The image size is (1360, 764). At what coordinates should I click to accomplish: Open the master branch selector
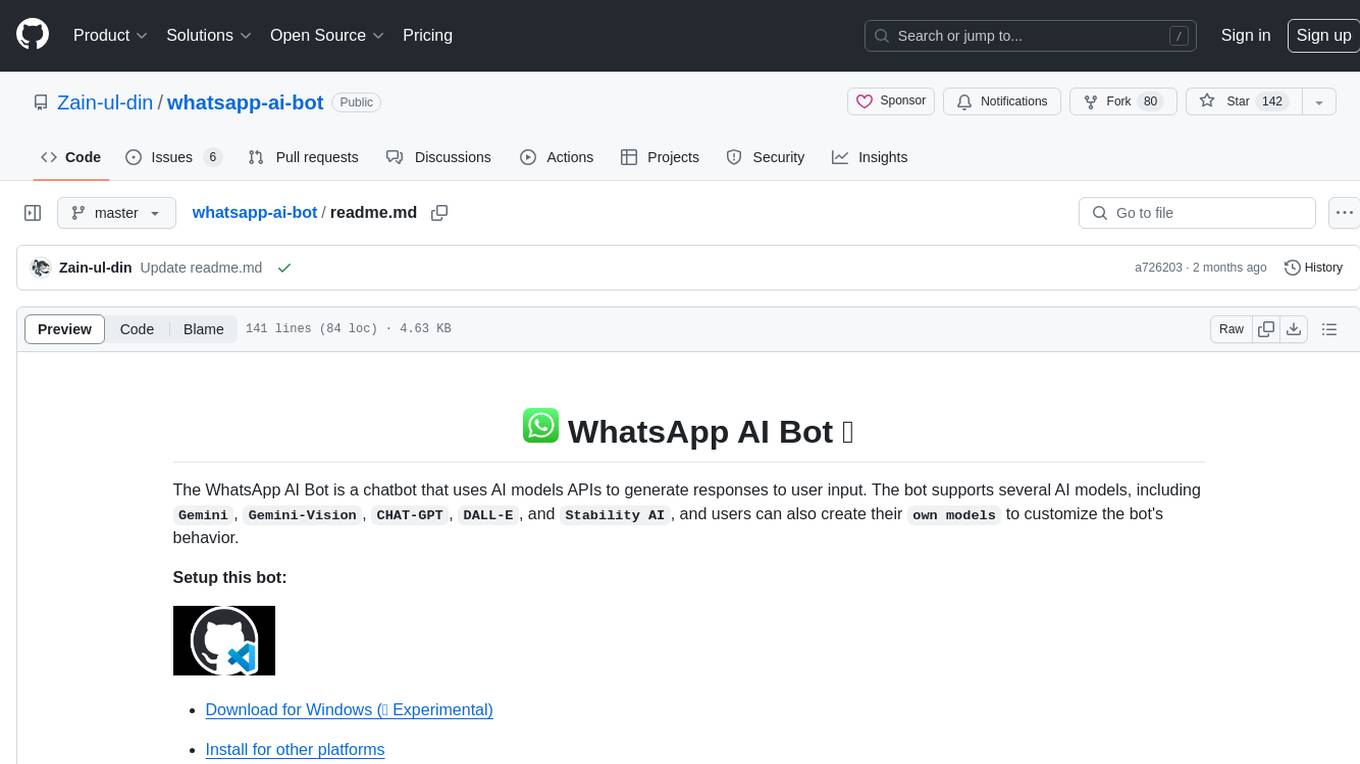[x=116, y=213]
